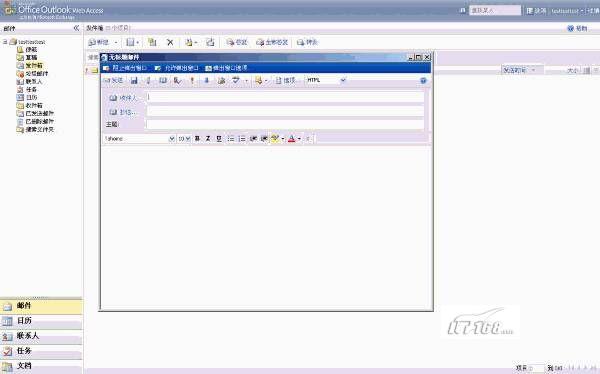Focus the Cc recipients input field

(285, 111)
